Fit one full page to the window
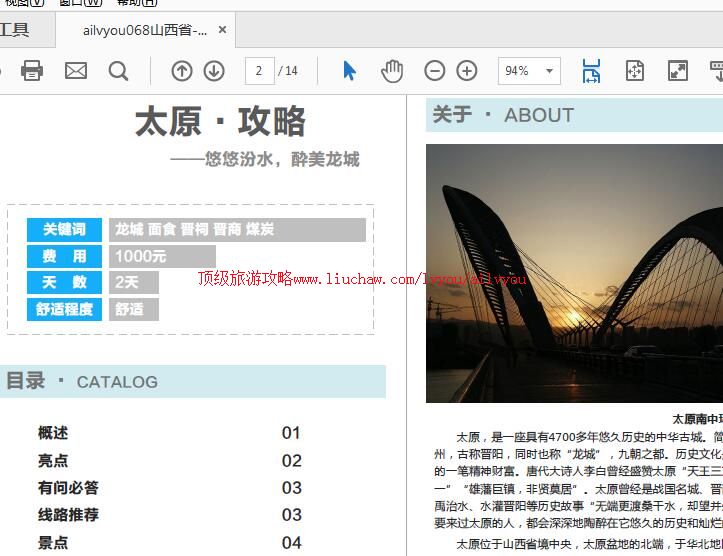This screenshot has width=723, height=556. (x=635, y=71)
